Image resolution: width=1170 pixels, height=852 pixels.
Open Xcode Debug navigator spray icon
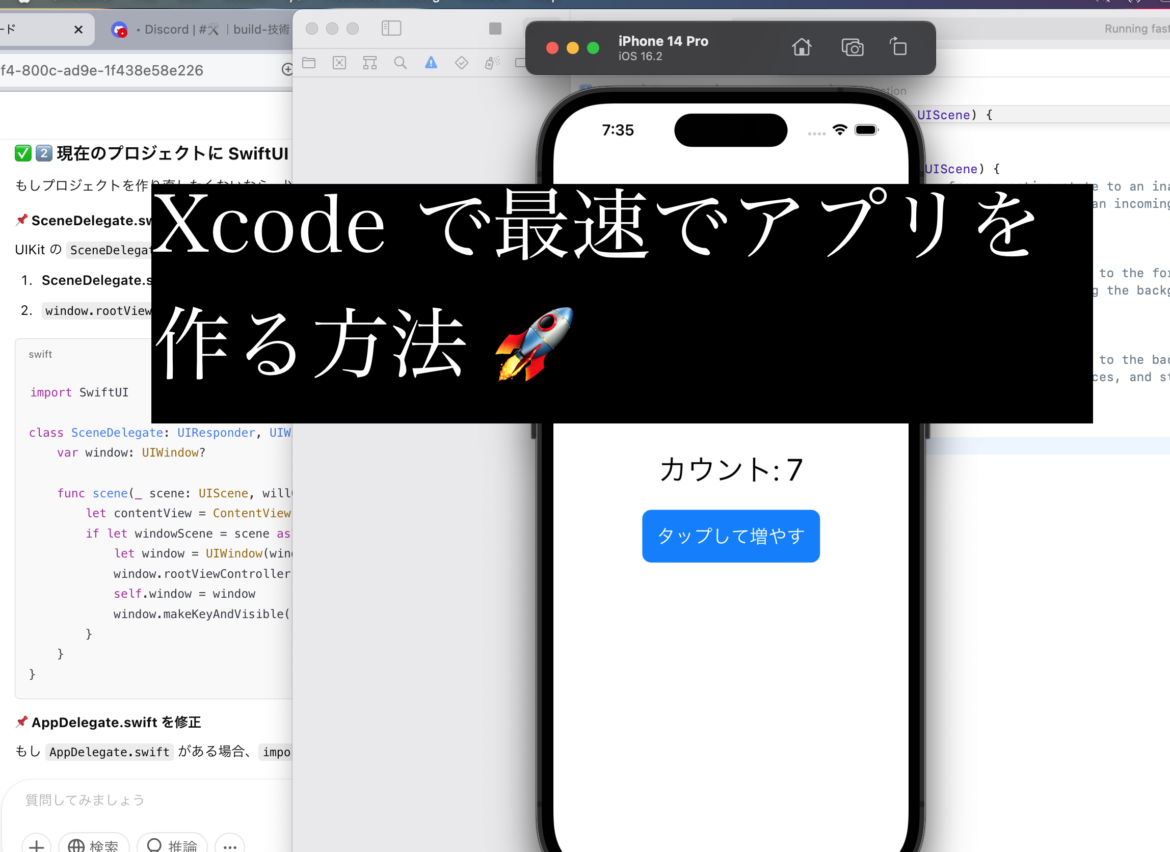pos(492,63)
